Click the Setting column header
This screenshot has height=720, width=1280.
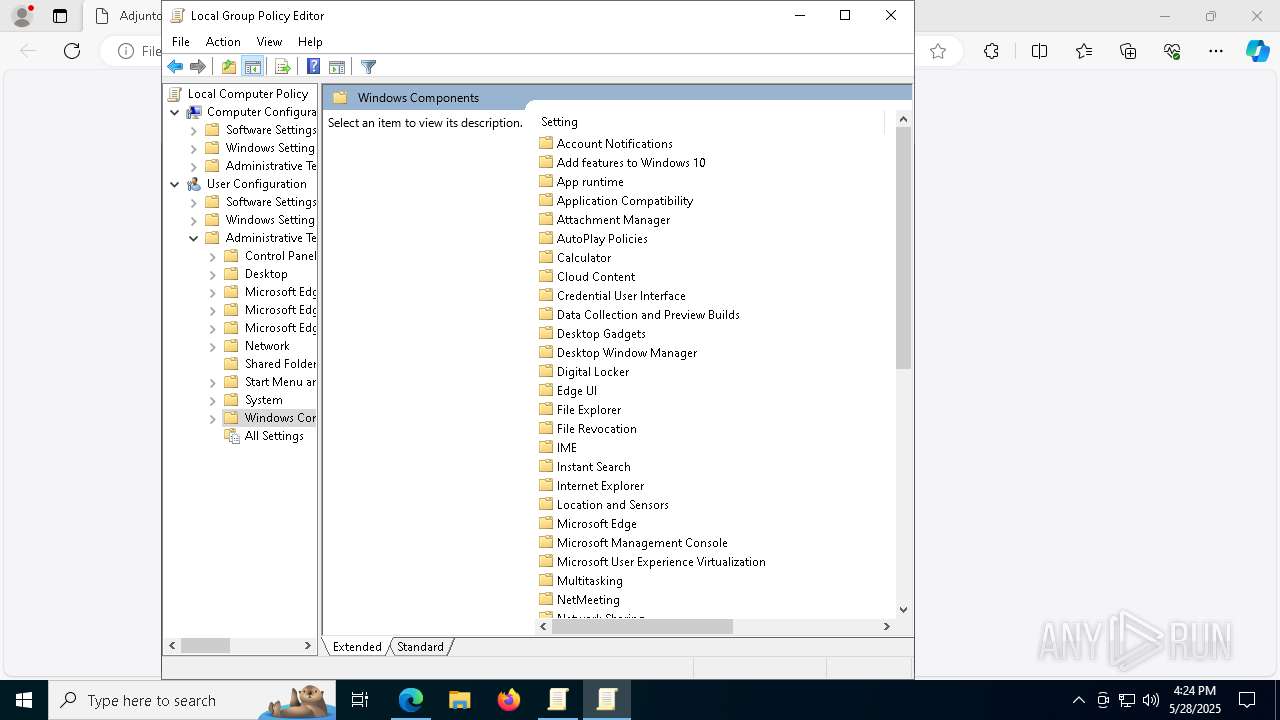click(710, 122)
